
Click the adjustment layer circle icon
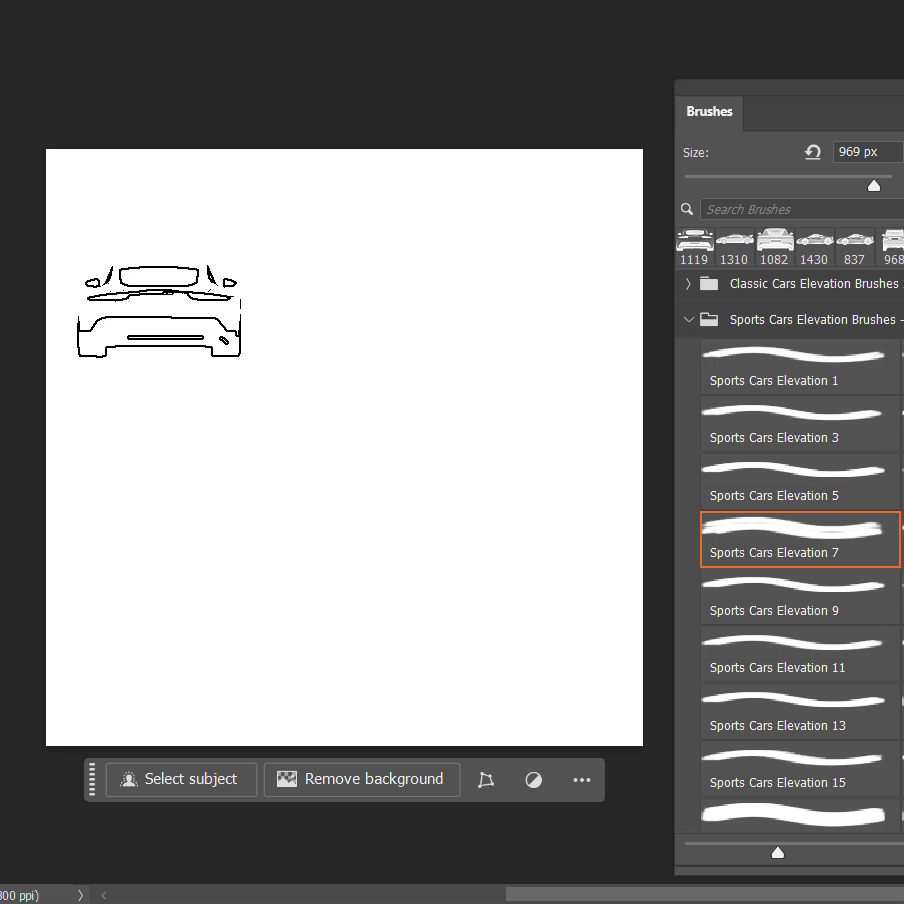pyautogui.click(x=533, y=779)
